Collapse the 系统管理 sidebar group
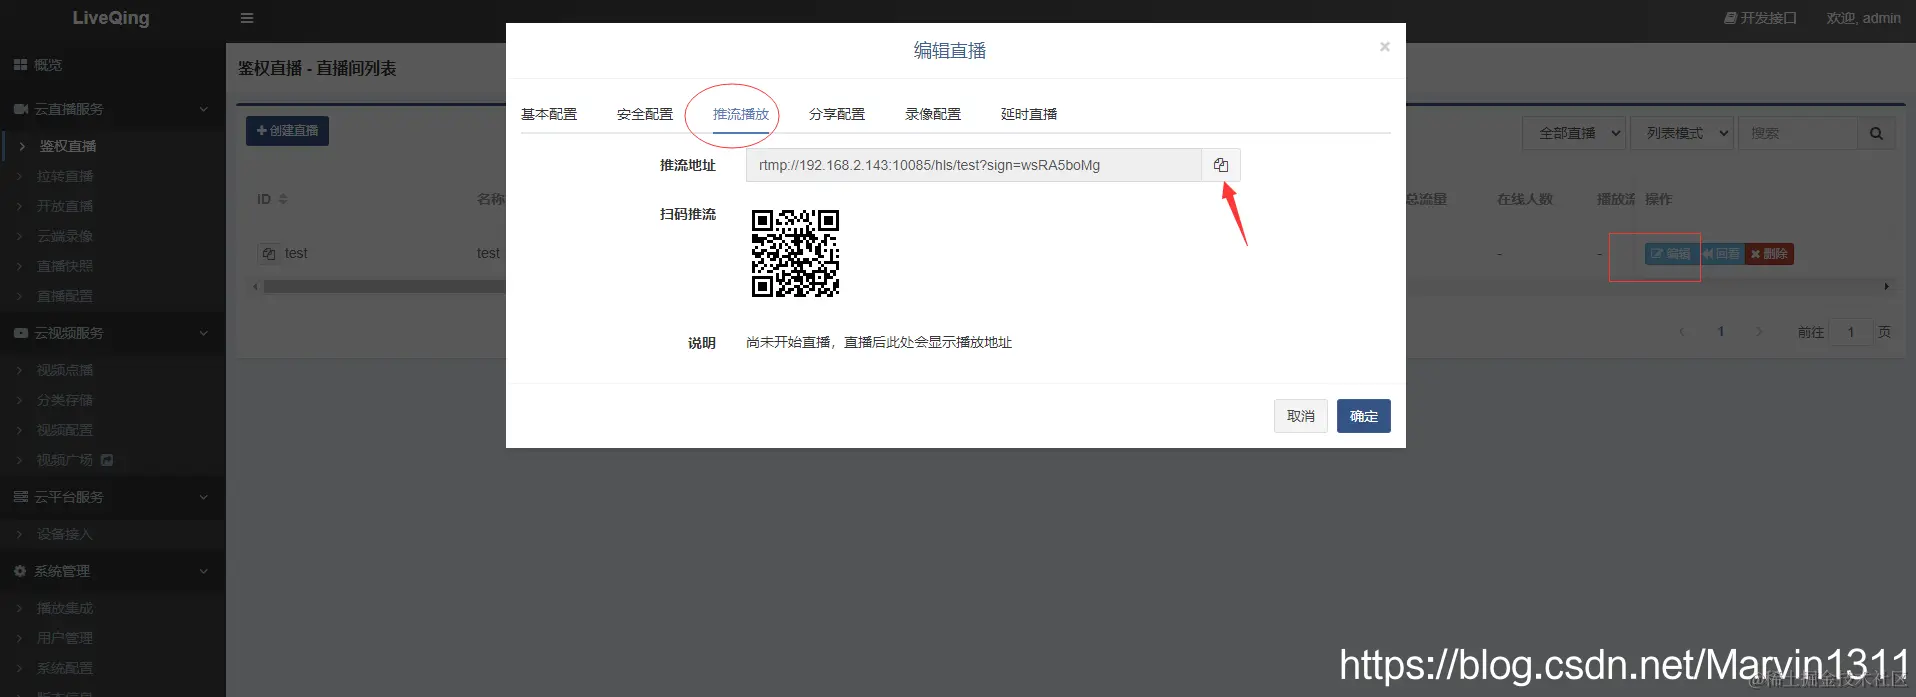The height and width of the screenshot is (697, 1916). [x=112, y=571]
